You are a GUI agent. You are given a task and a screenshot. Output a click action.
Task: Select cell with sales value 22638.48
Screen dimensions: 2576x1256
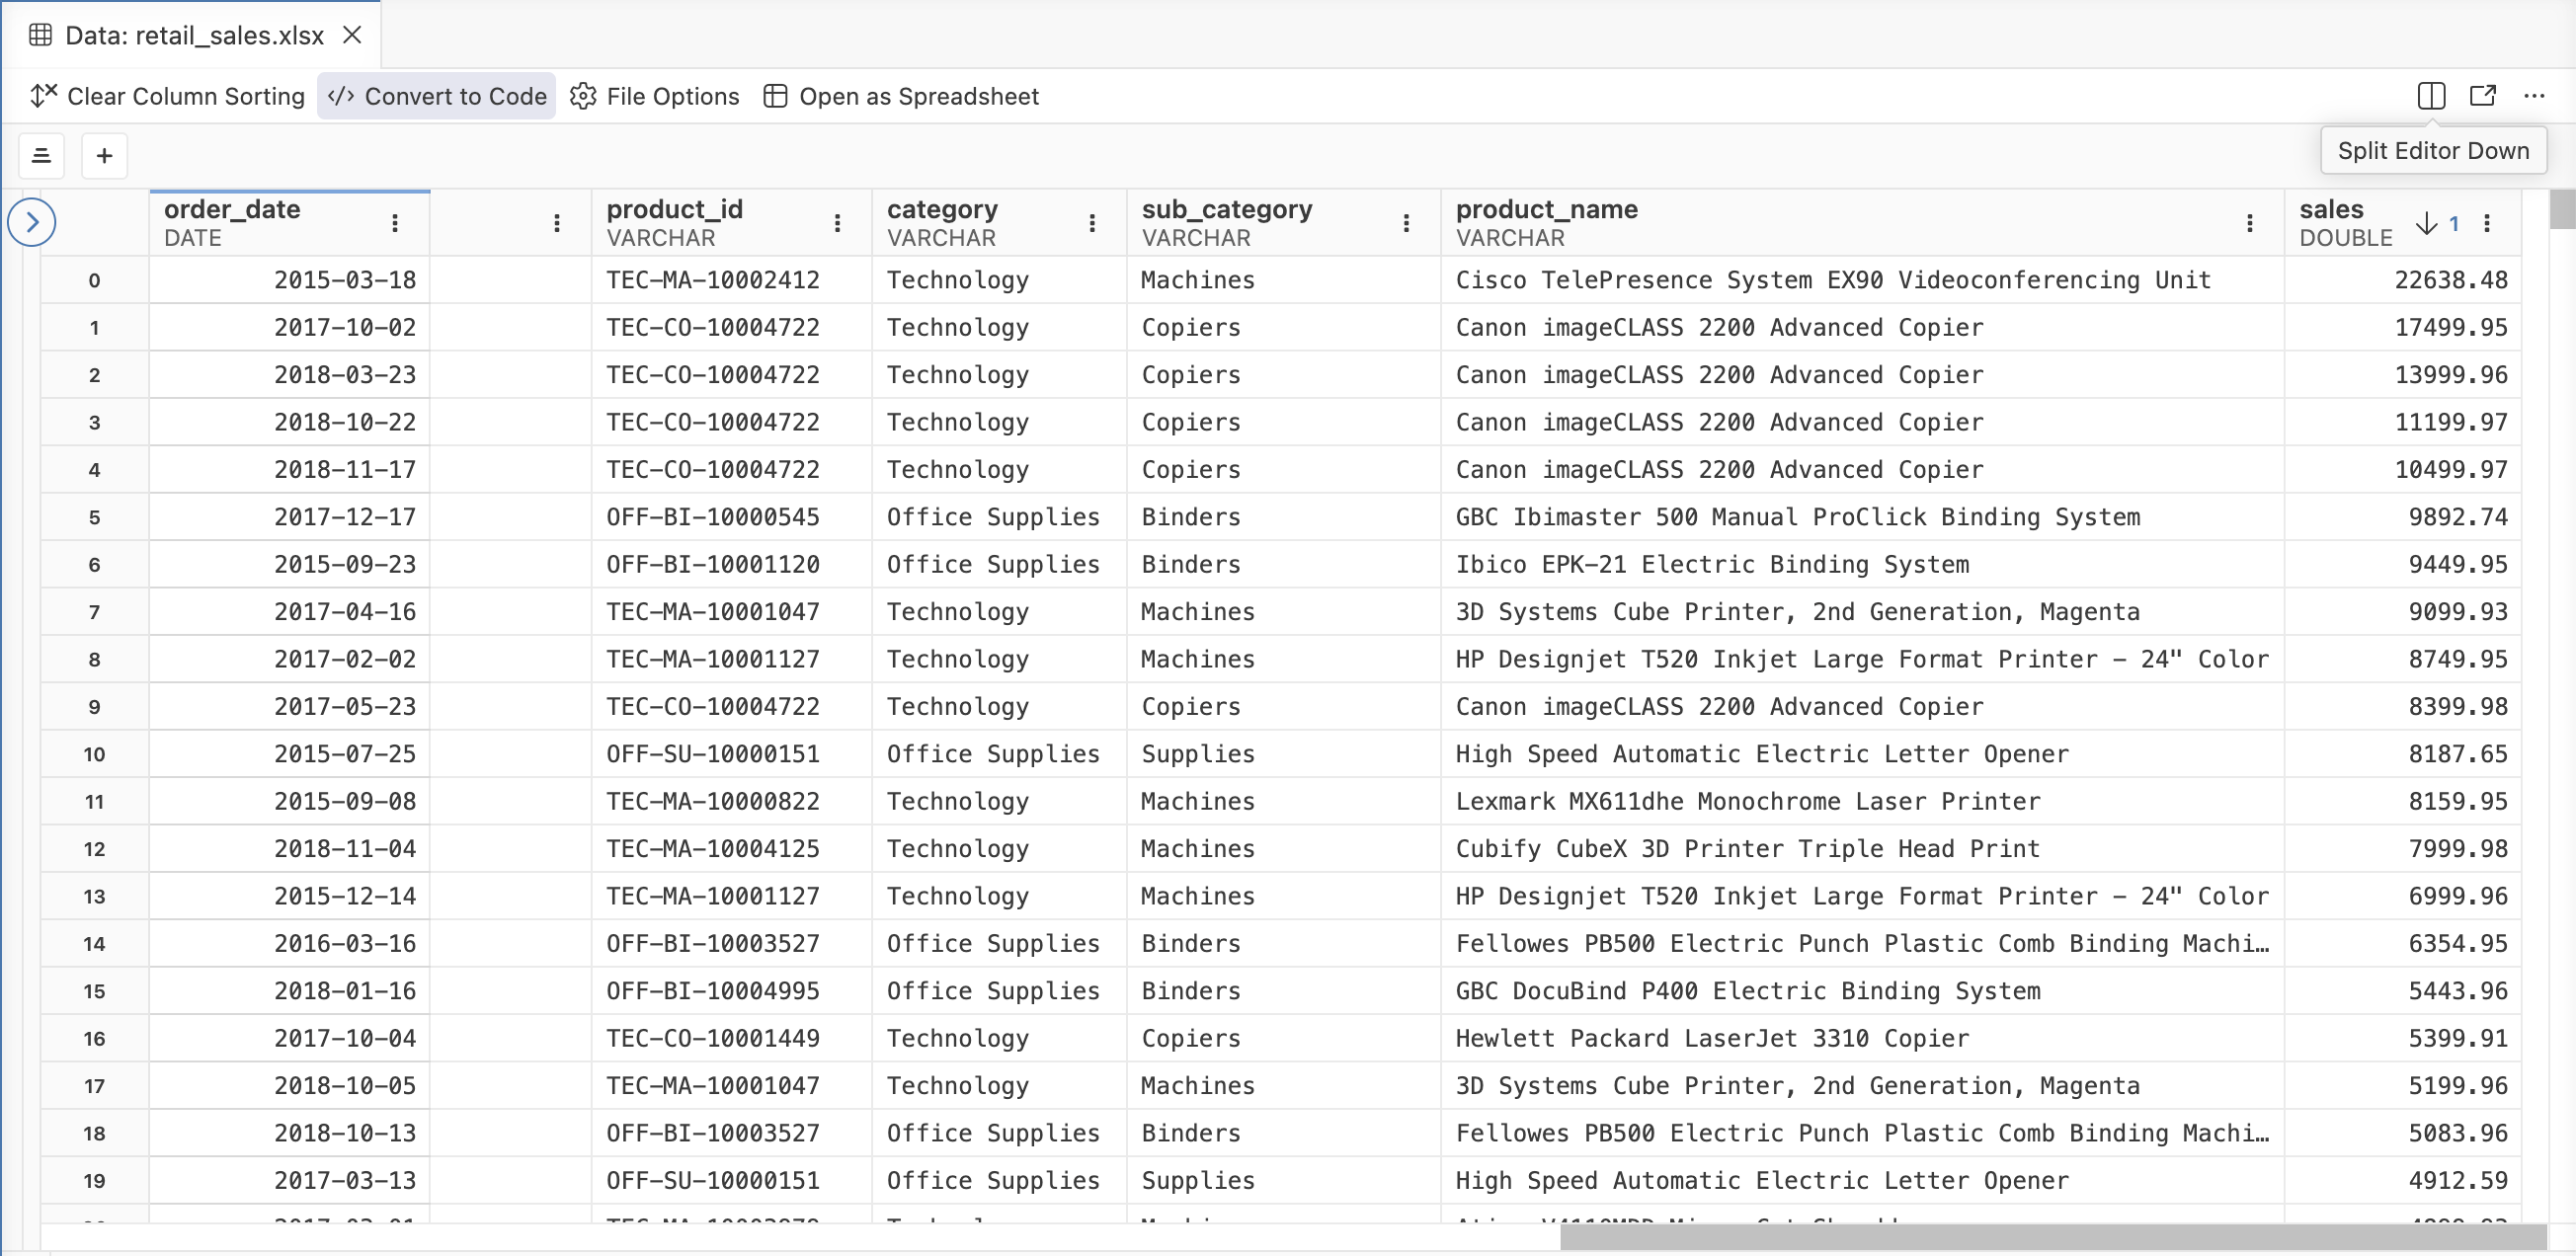(x=2403, y=280)
